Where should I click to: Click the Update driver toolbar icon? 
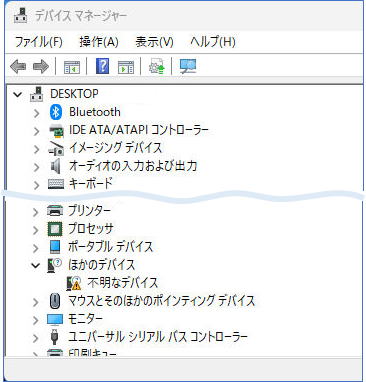(x=157, y=66)
